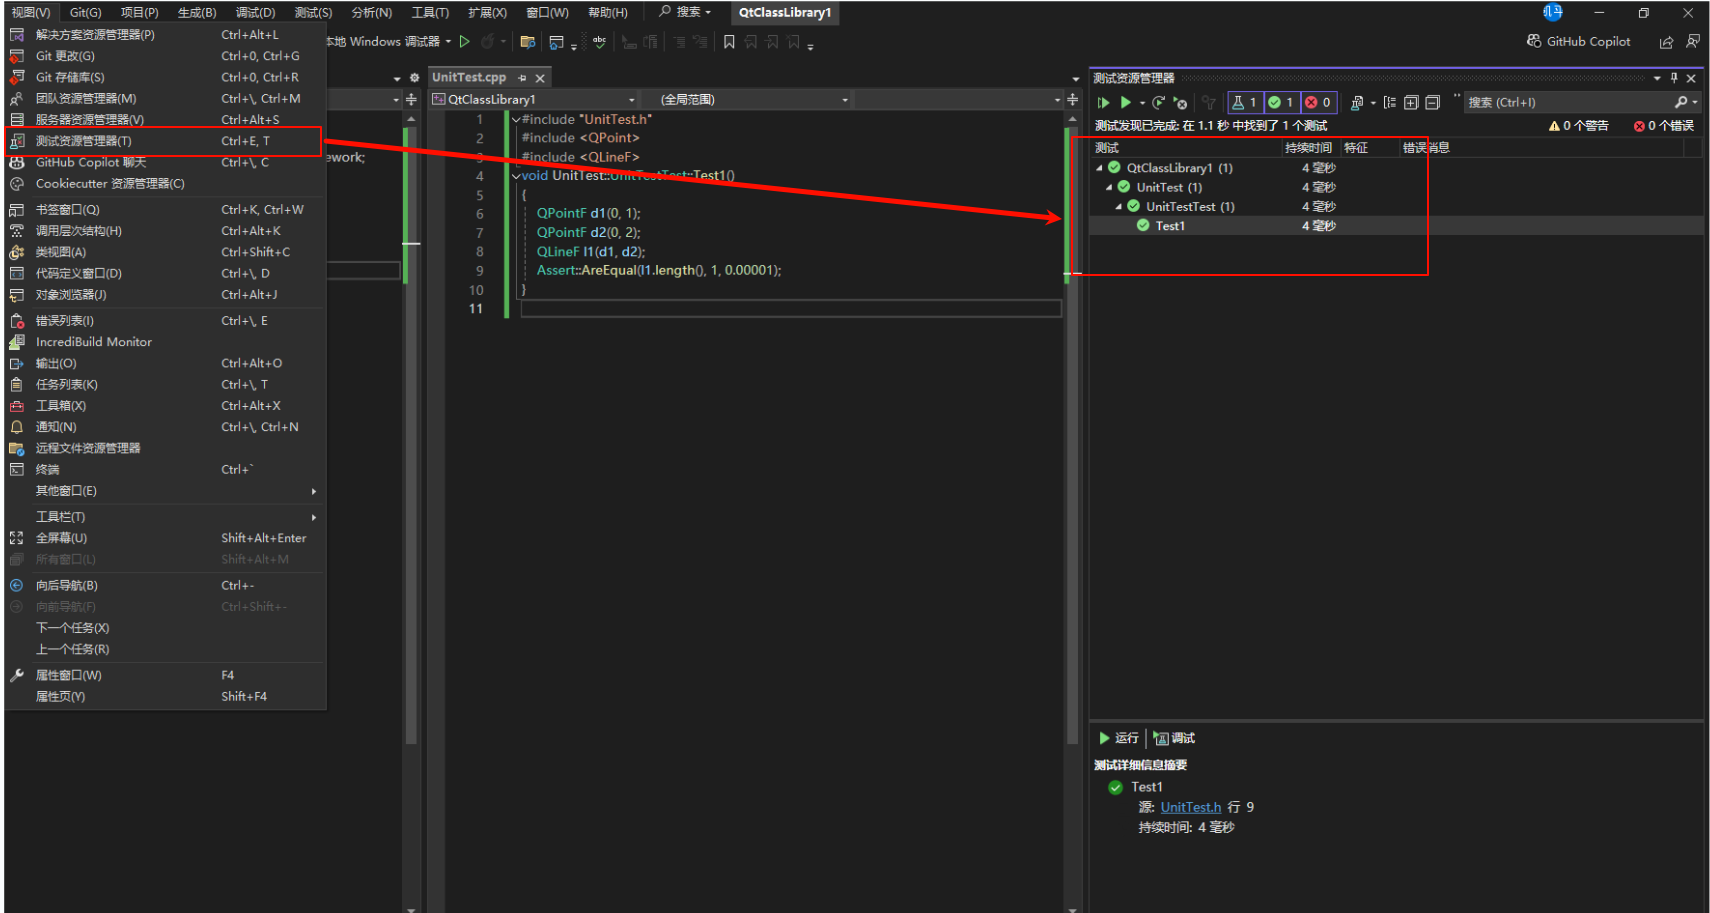This screenshot has height=913, width=1710.
Task: Toggle passed tests filter showing 1
Action: click(1281, 103)
